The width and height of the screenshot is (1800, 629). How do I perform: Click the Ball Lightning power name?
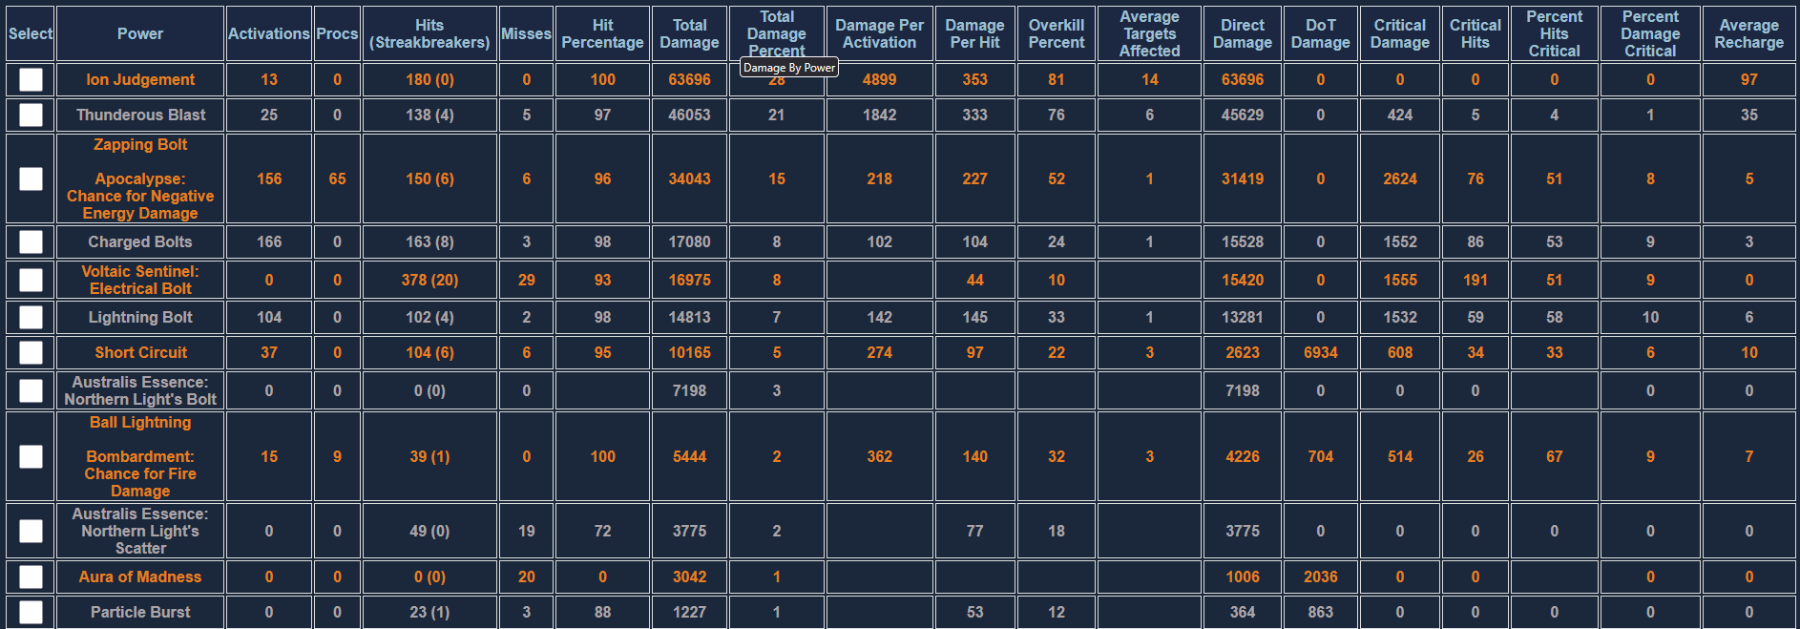click(x=140, y=423)
